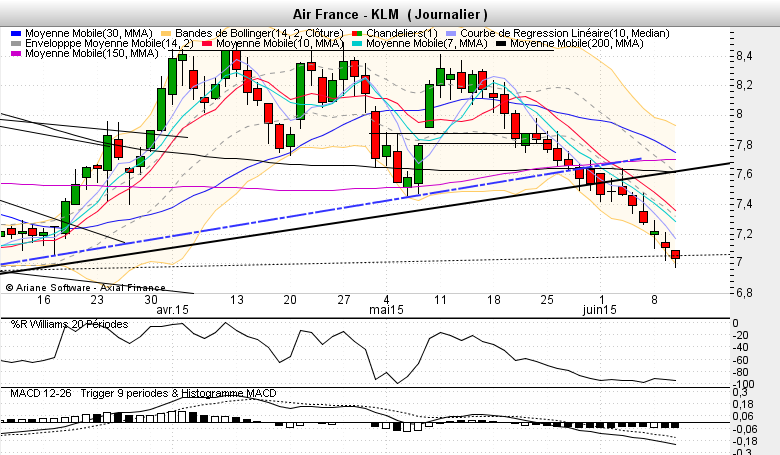Click the black swatch for Moyenne Mobile(200, MMA)
Viewport: 780px width, 455px height.
coord(501,43)
